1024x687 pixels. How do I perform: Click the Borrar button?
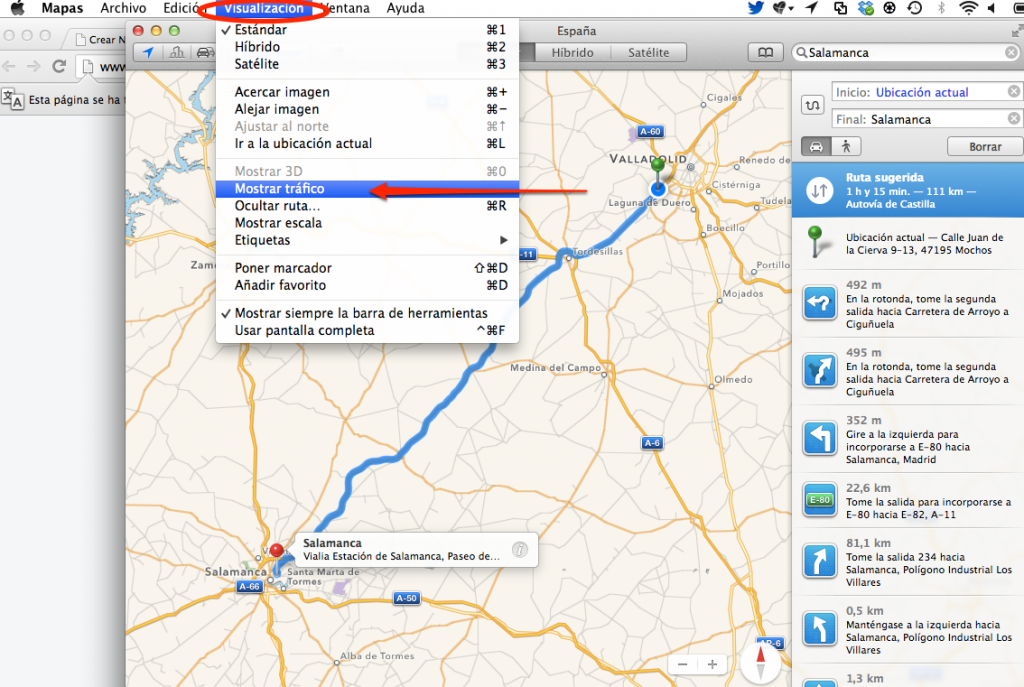(985, 146)
